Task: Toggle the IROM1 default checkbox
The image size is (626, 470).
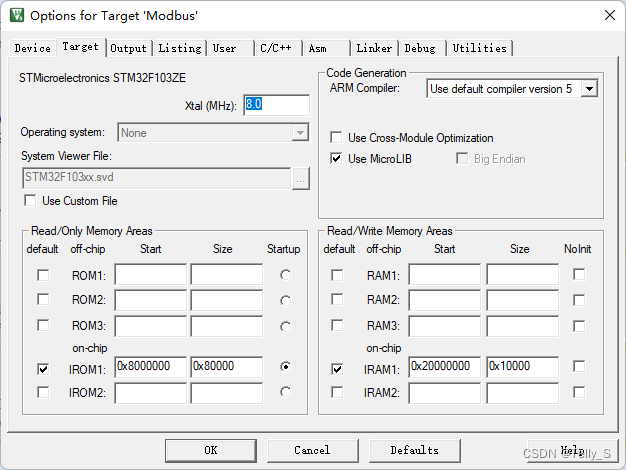Action: pos(43,369)
